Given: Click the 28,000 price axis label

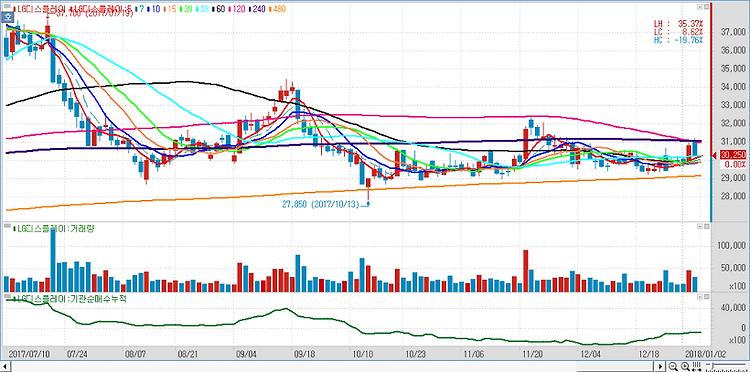Looking at the screenshot, I should pos(733,197).
